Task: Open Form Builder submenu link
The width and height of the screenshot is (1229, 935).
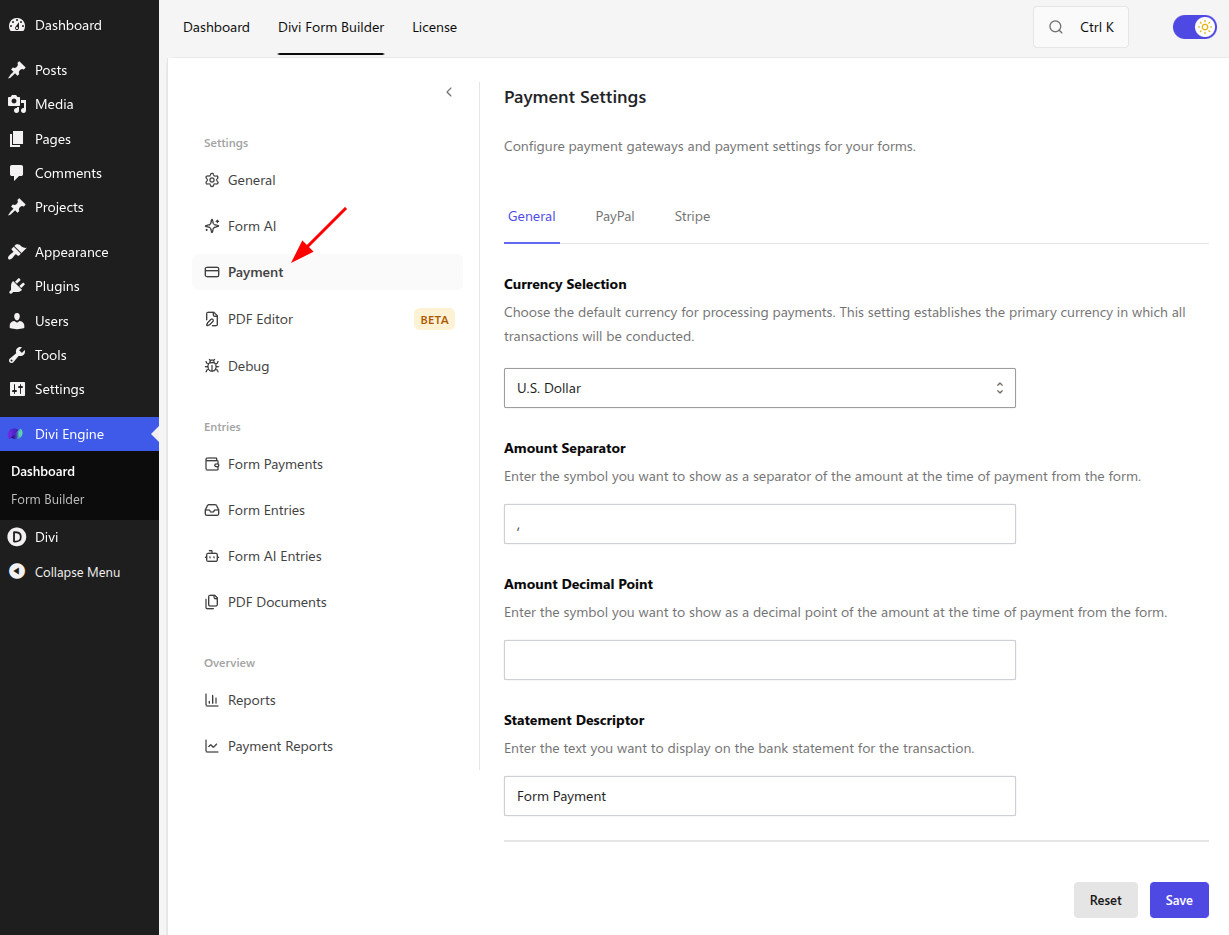Action: (x=48, y=499)
